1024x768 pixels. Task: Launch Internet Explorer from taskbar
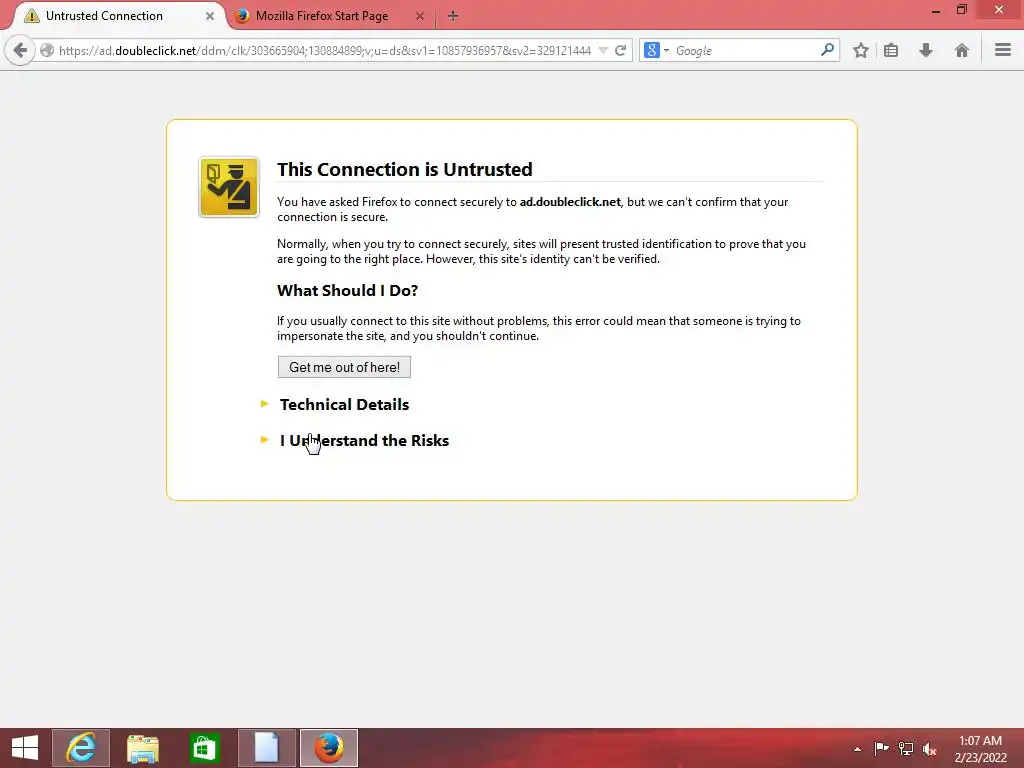pyautogui.click(x=81, y=748)
